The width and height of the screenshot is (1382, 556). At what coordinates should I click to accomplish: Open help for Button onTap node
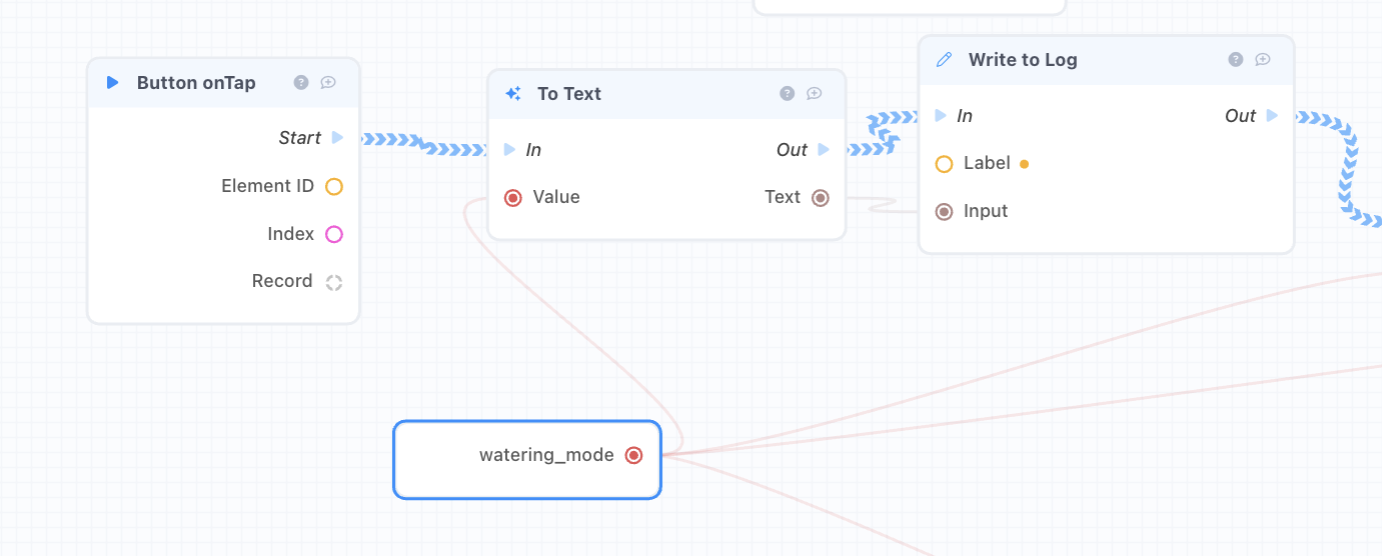301,83
